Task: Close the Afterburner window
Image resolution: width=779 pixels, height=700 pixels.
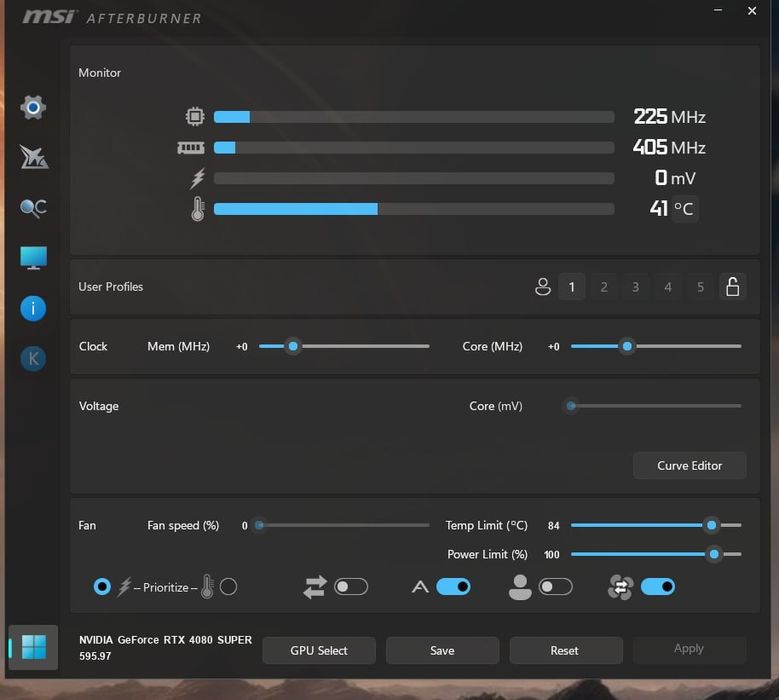Action: click(x=752, y=10)
